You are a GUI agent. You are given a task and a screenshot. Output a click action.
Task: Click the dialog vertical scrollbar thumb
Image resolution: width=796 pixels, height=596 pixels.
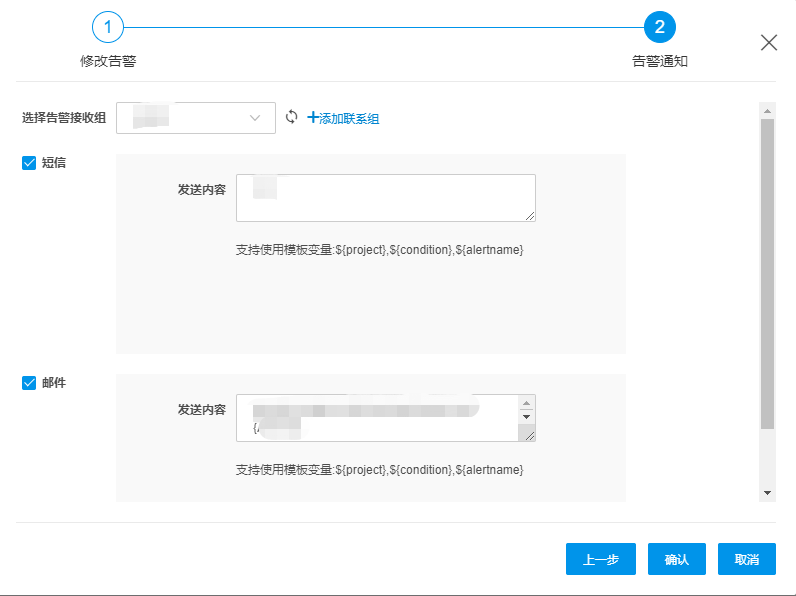[767, 274]
